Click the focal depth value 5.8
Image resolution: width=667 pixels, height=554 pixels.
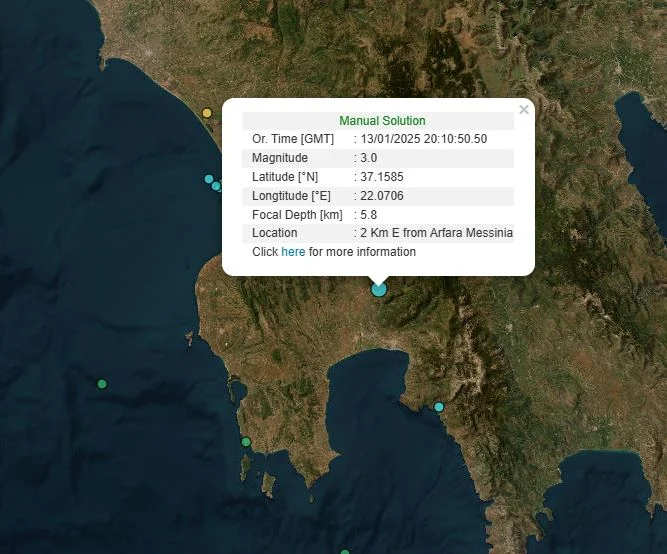(x=368, y=215)
